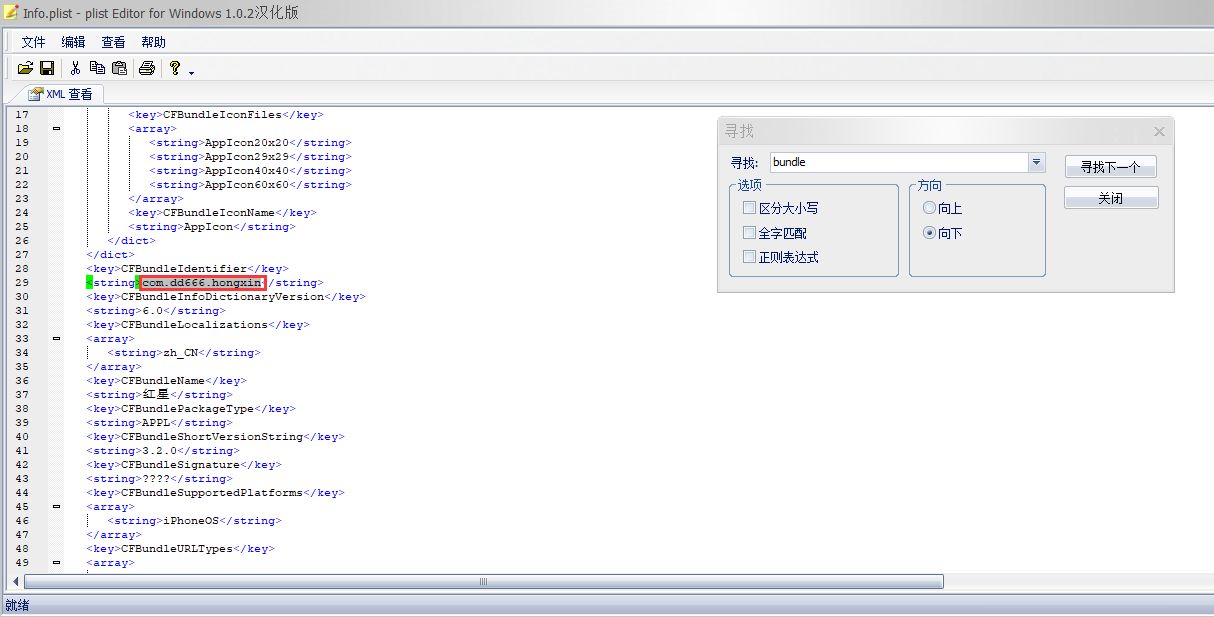Save the Info.plist file

(x=46, y=67)
